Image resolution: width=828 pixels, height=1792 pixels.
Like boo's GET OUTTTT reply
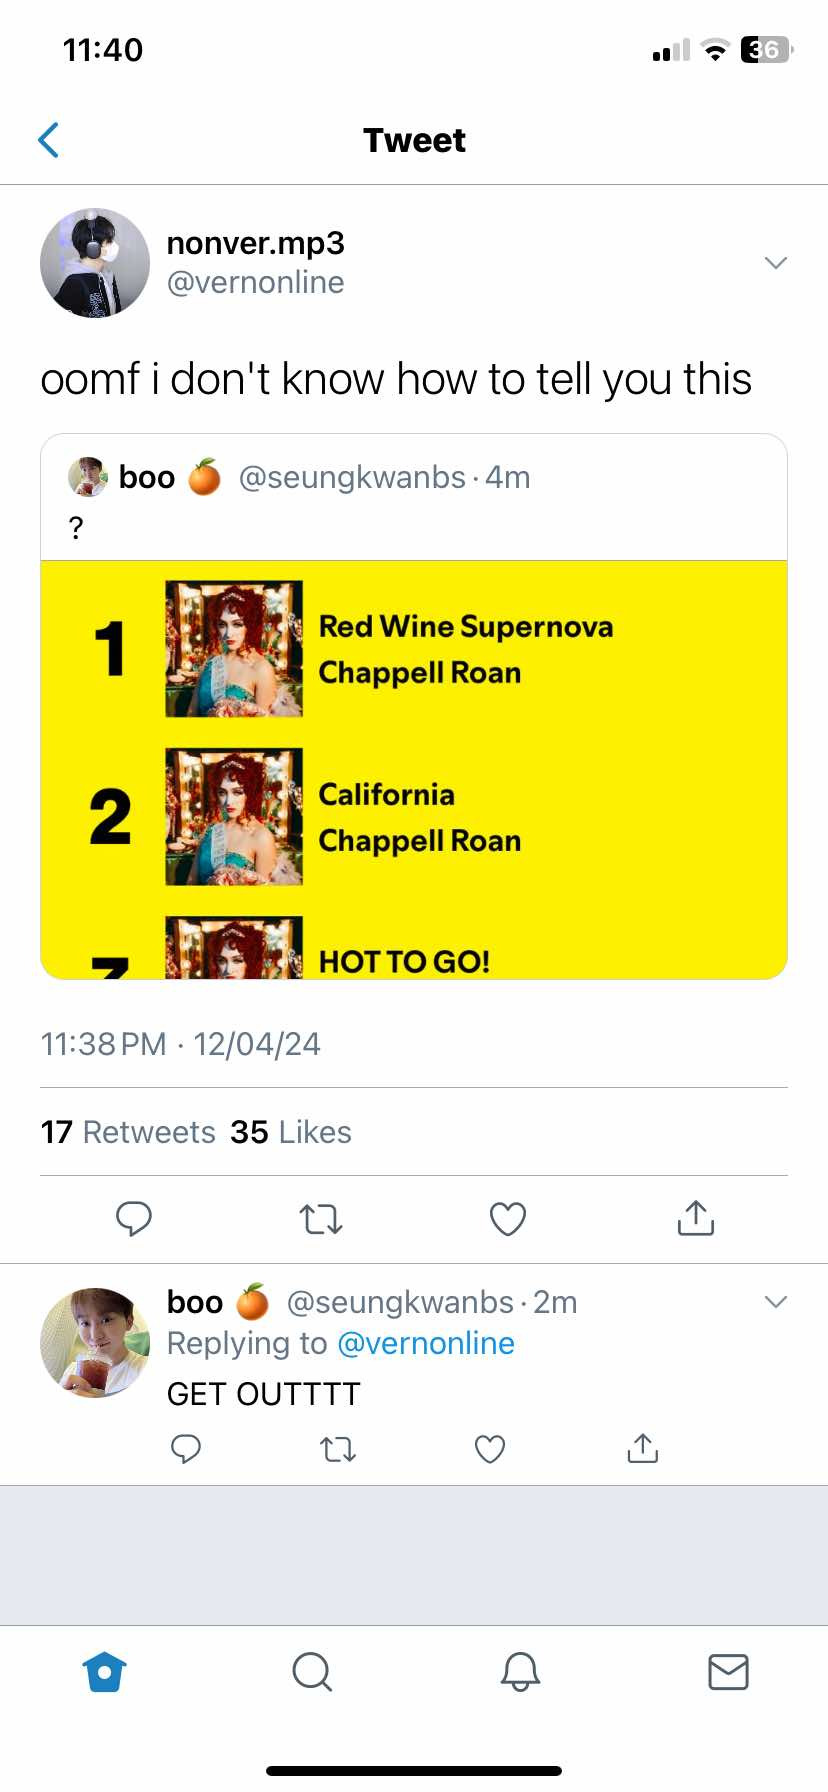490,1448
